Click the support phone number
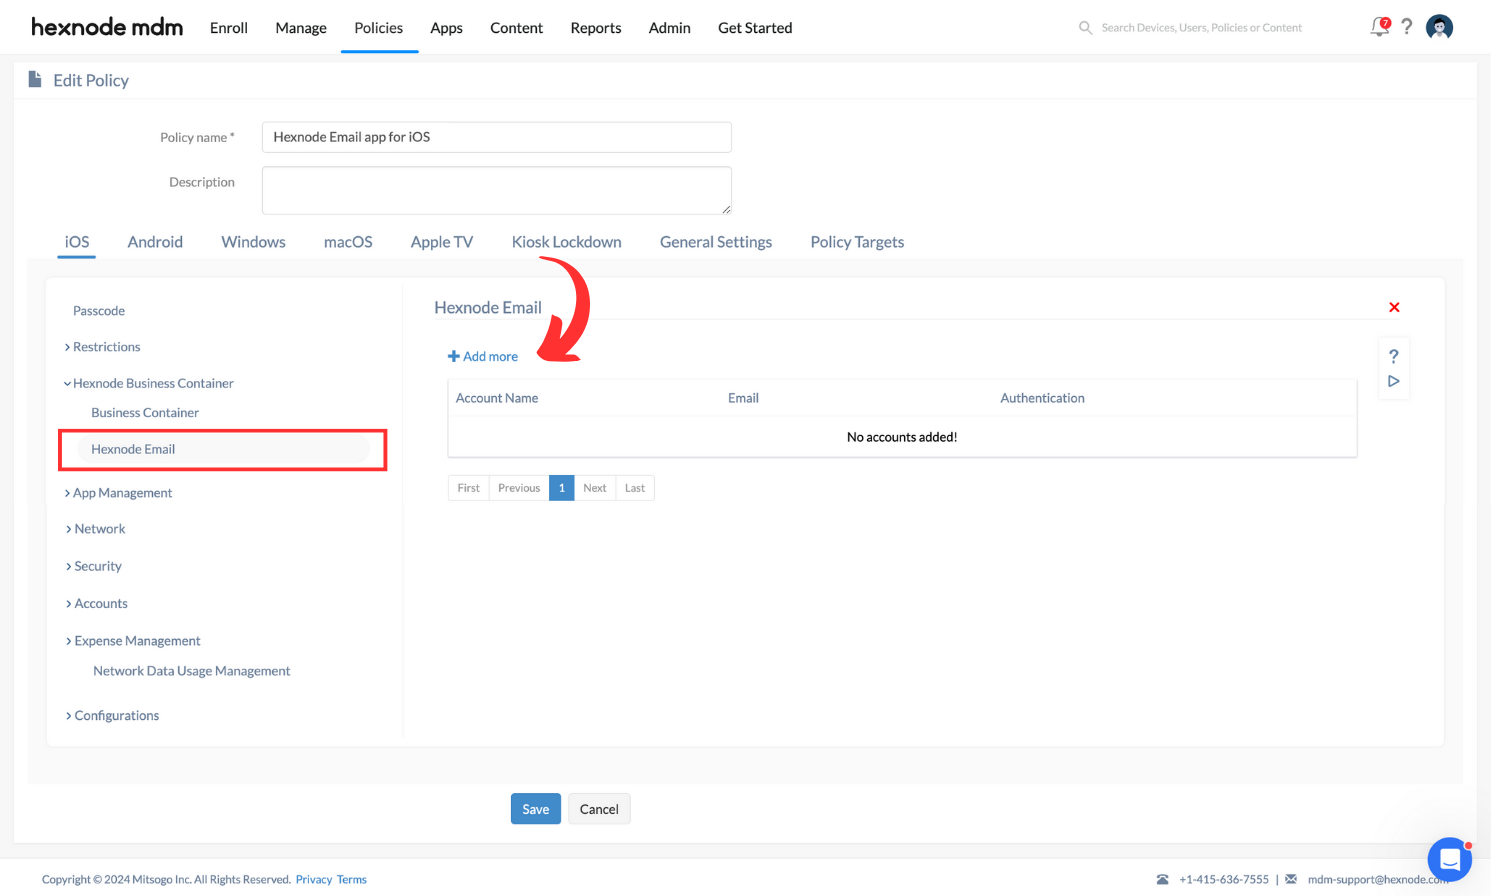Viewport: 1492px width, 896px height. pyautogui.click(x=1224, y=880)
